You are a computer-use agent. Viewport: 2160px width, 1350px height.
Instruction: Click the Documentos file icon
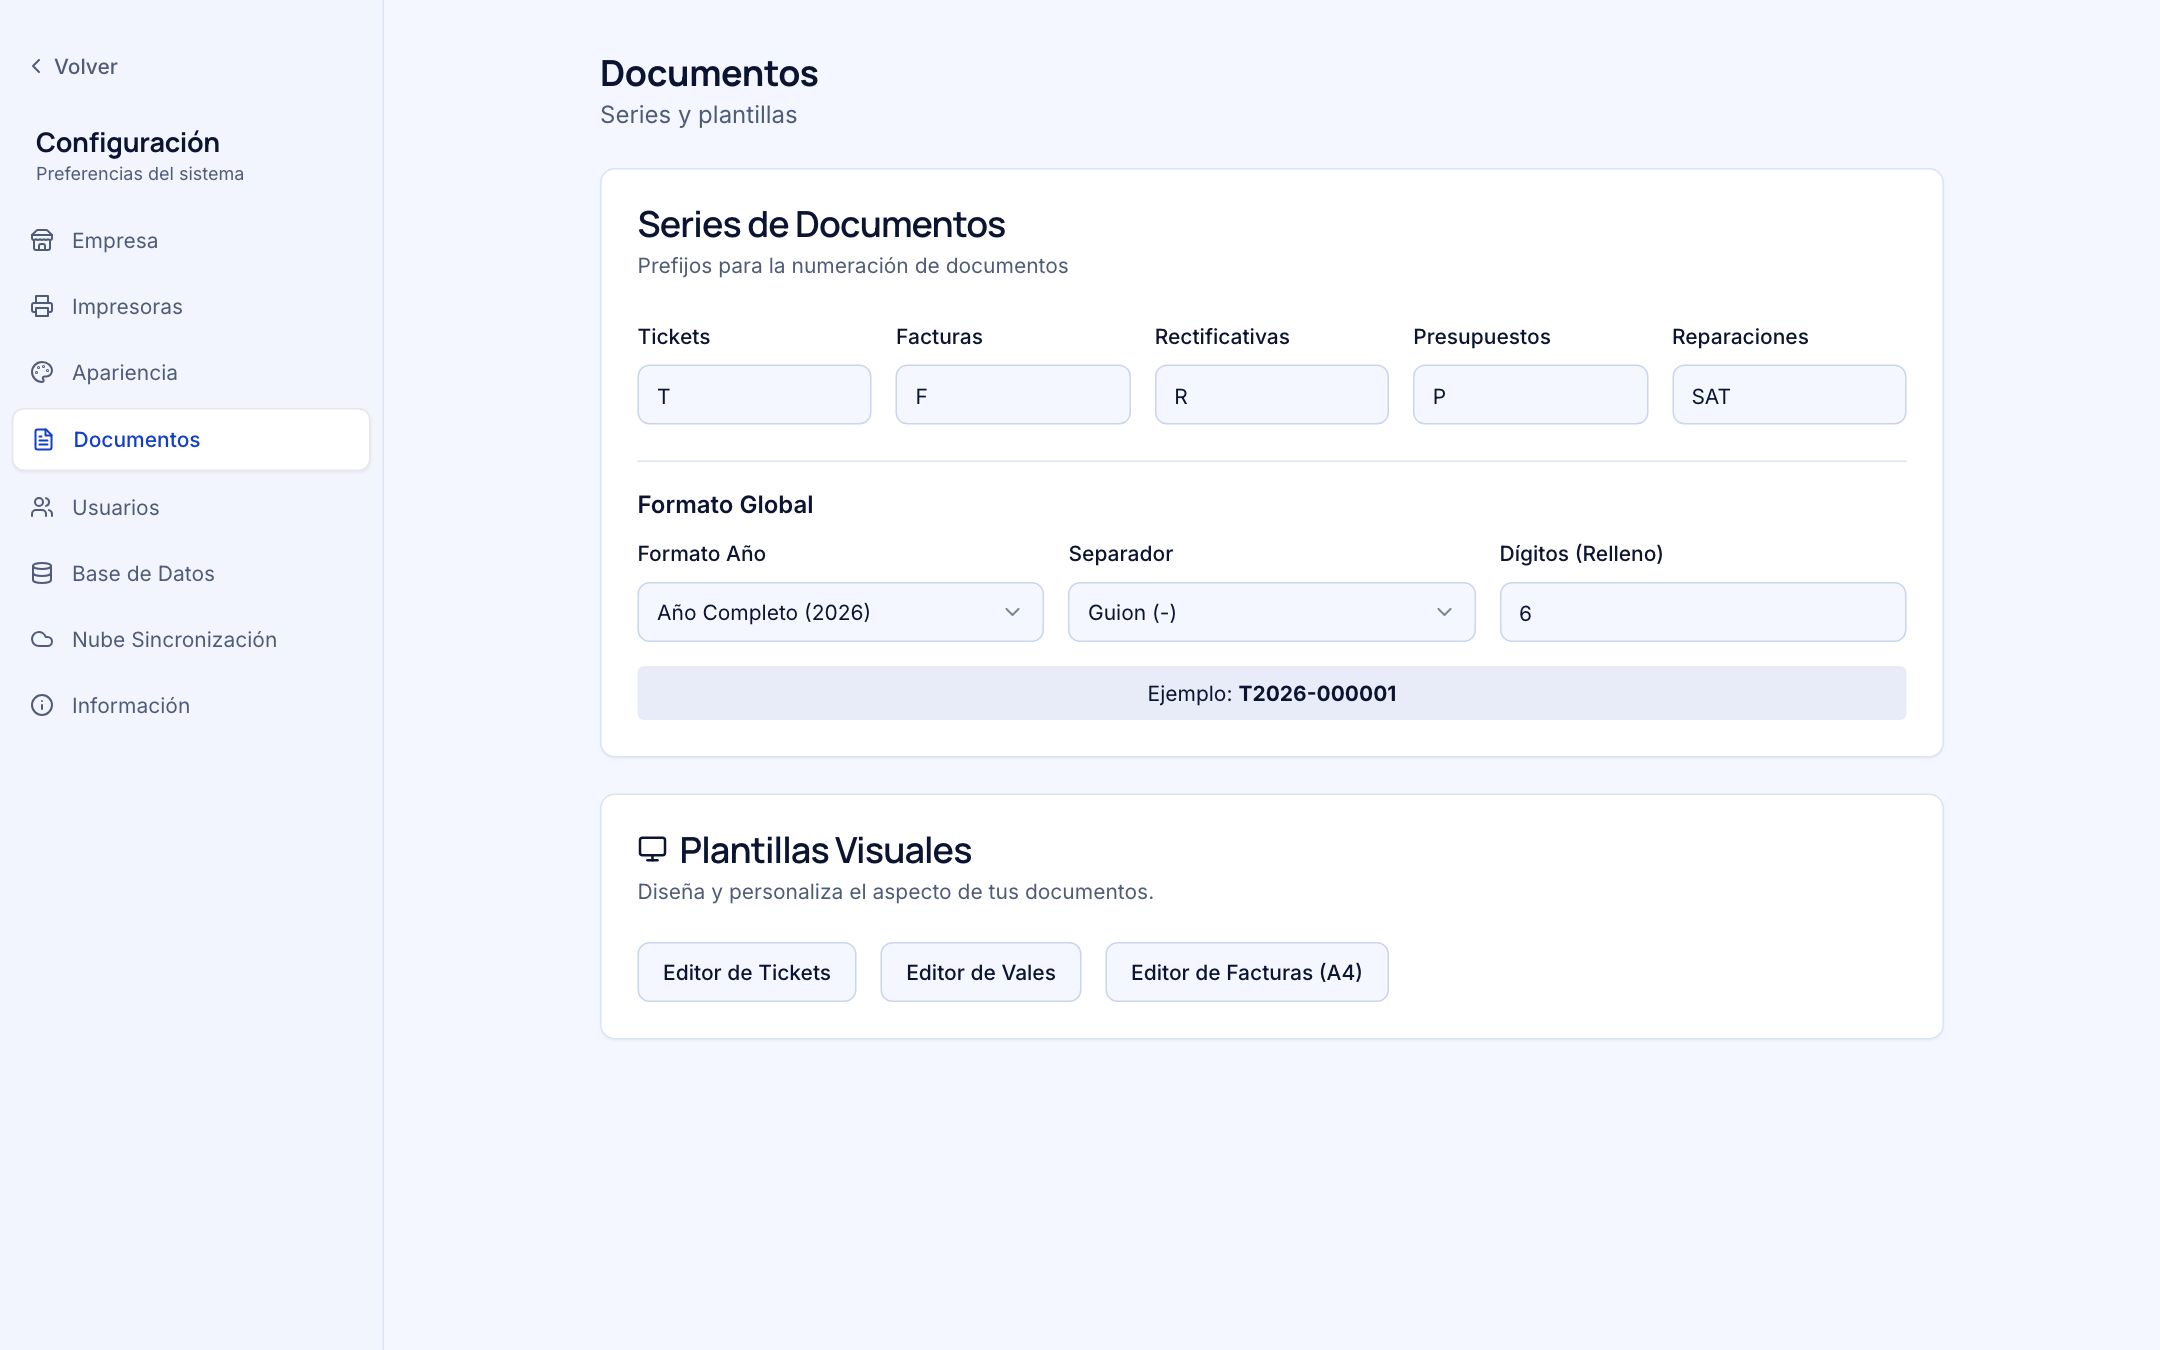click(43, 439)
